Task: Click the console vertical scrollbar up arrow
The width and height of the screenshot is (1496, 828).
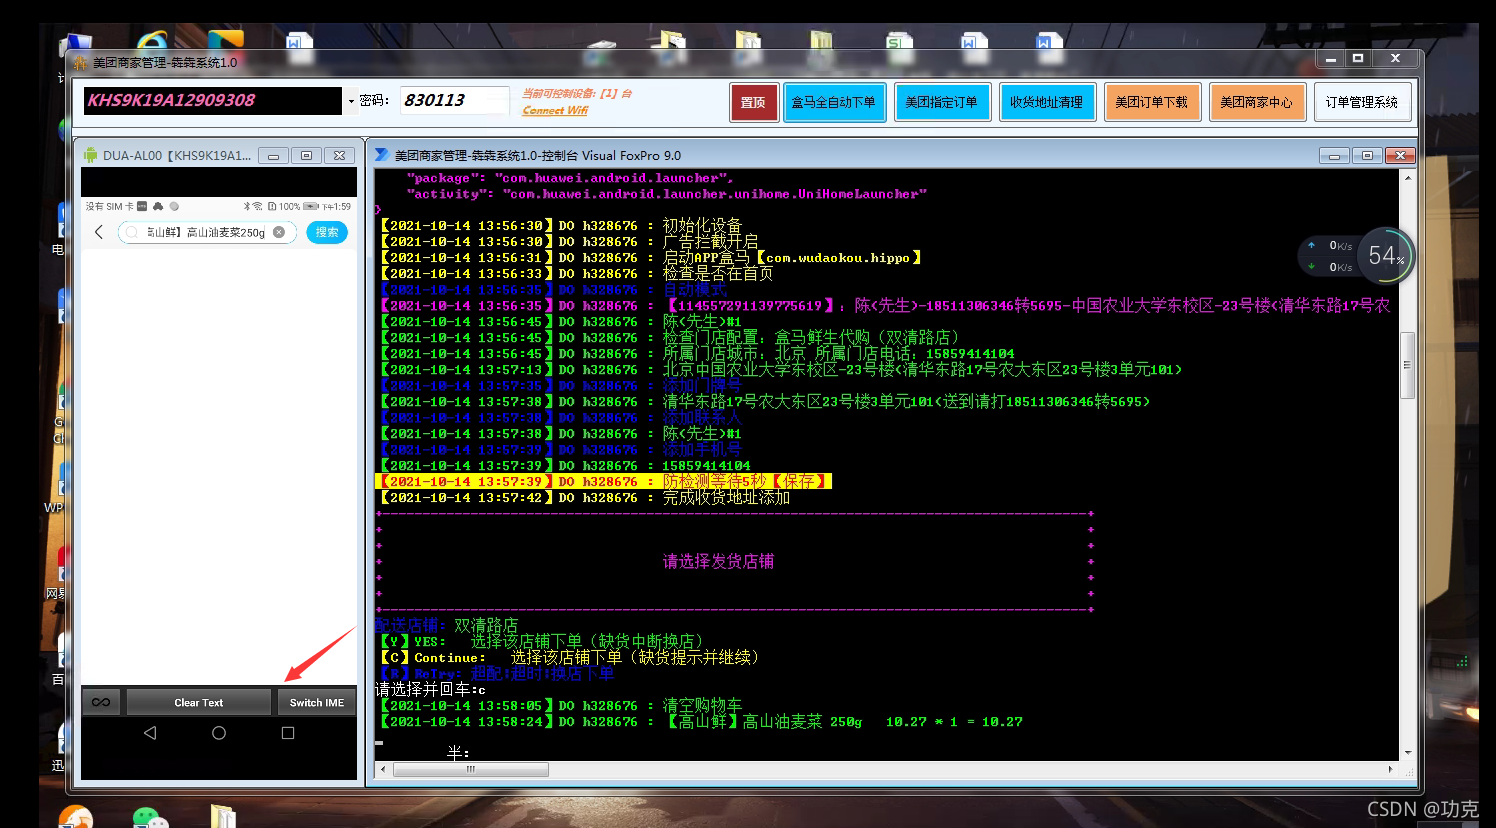Action: tap(1408, 177)
